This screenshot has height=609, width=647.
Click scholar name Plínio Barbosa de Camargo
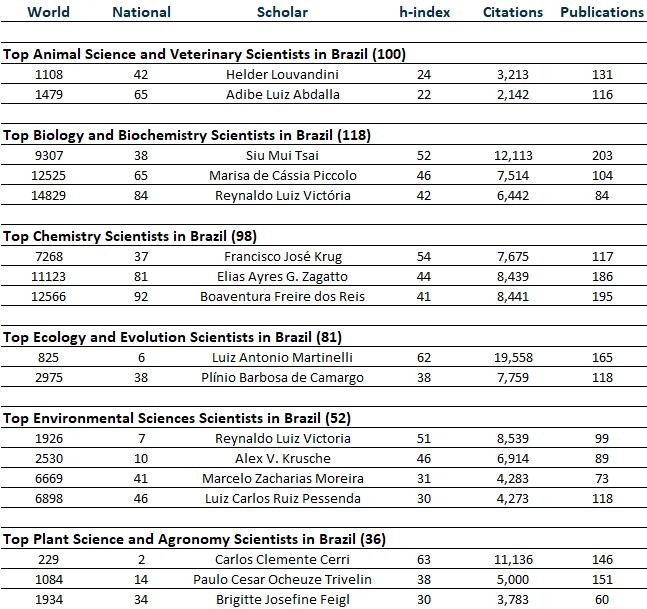pyautogui.click(x=282, y=378)
